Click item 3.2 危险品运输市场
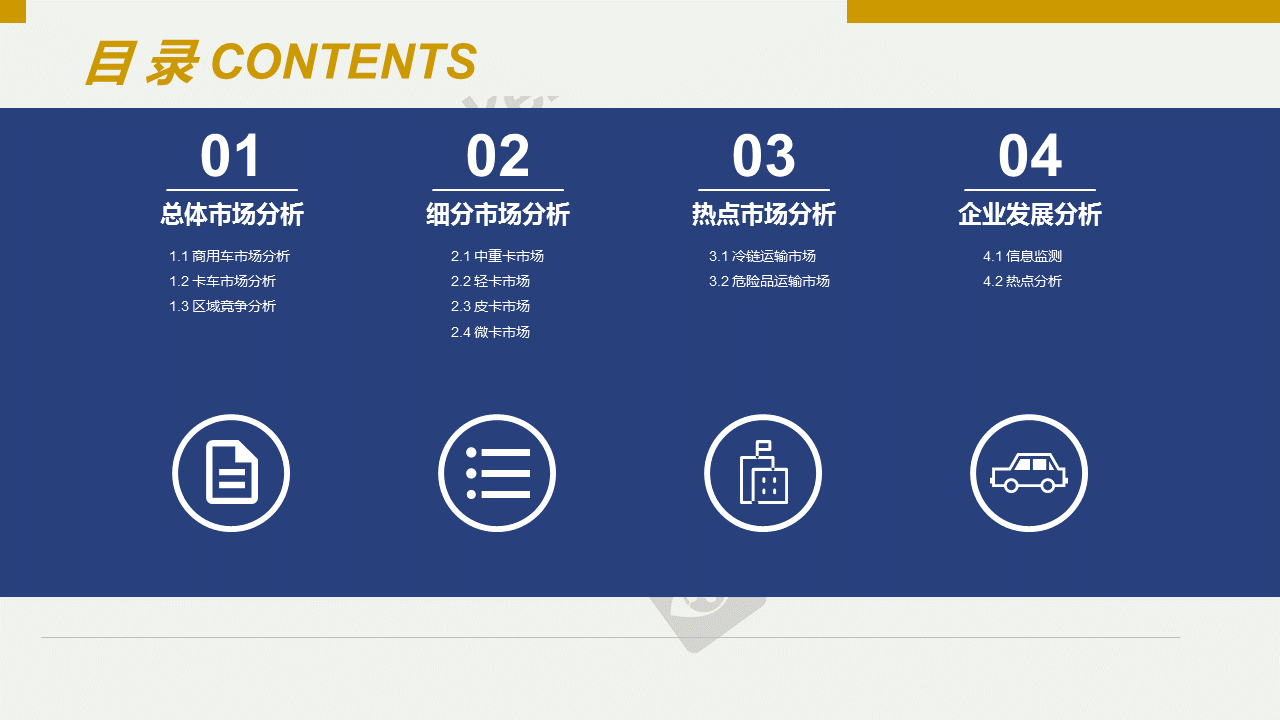 click(x=769, y=281)
